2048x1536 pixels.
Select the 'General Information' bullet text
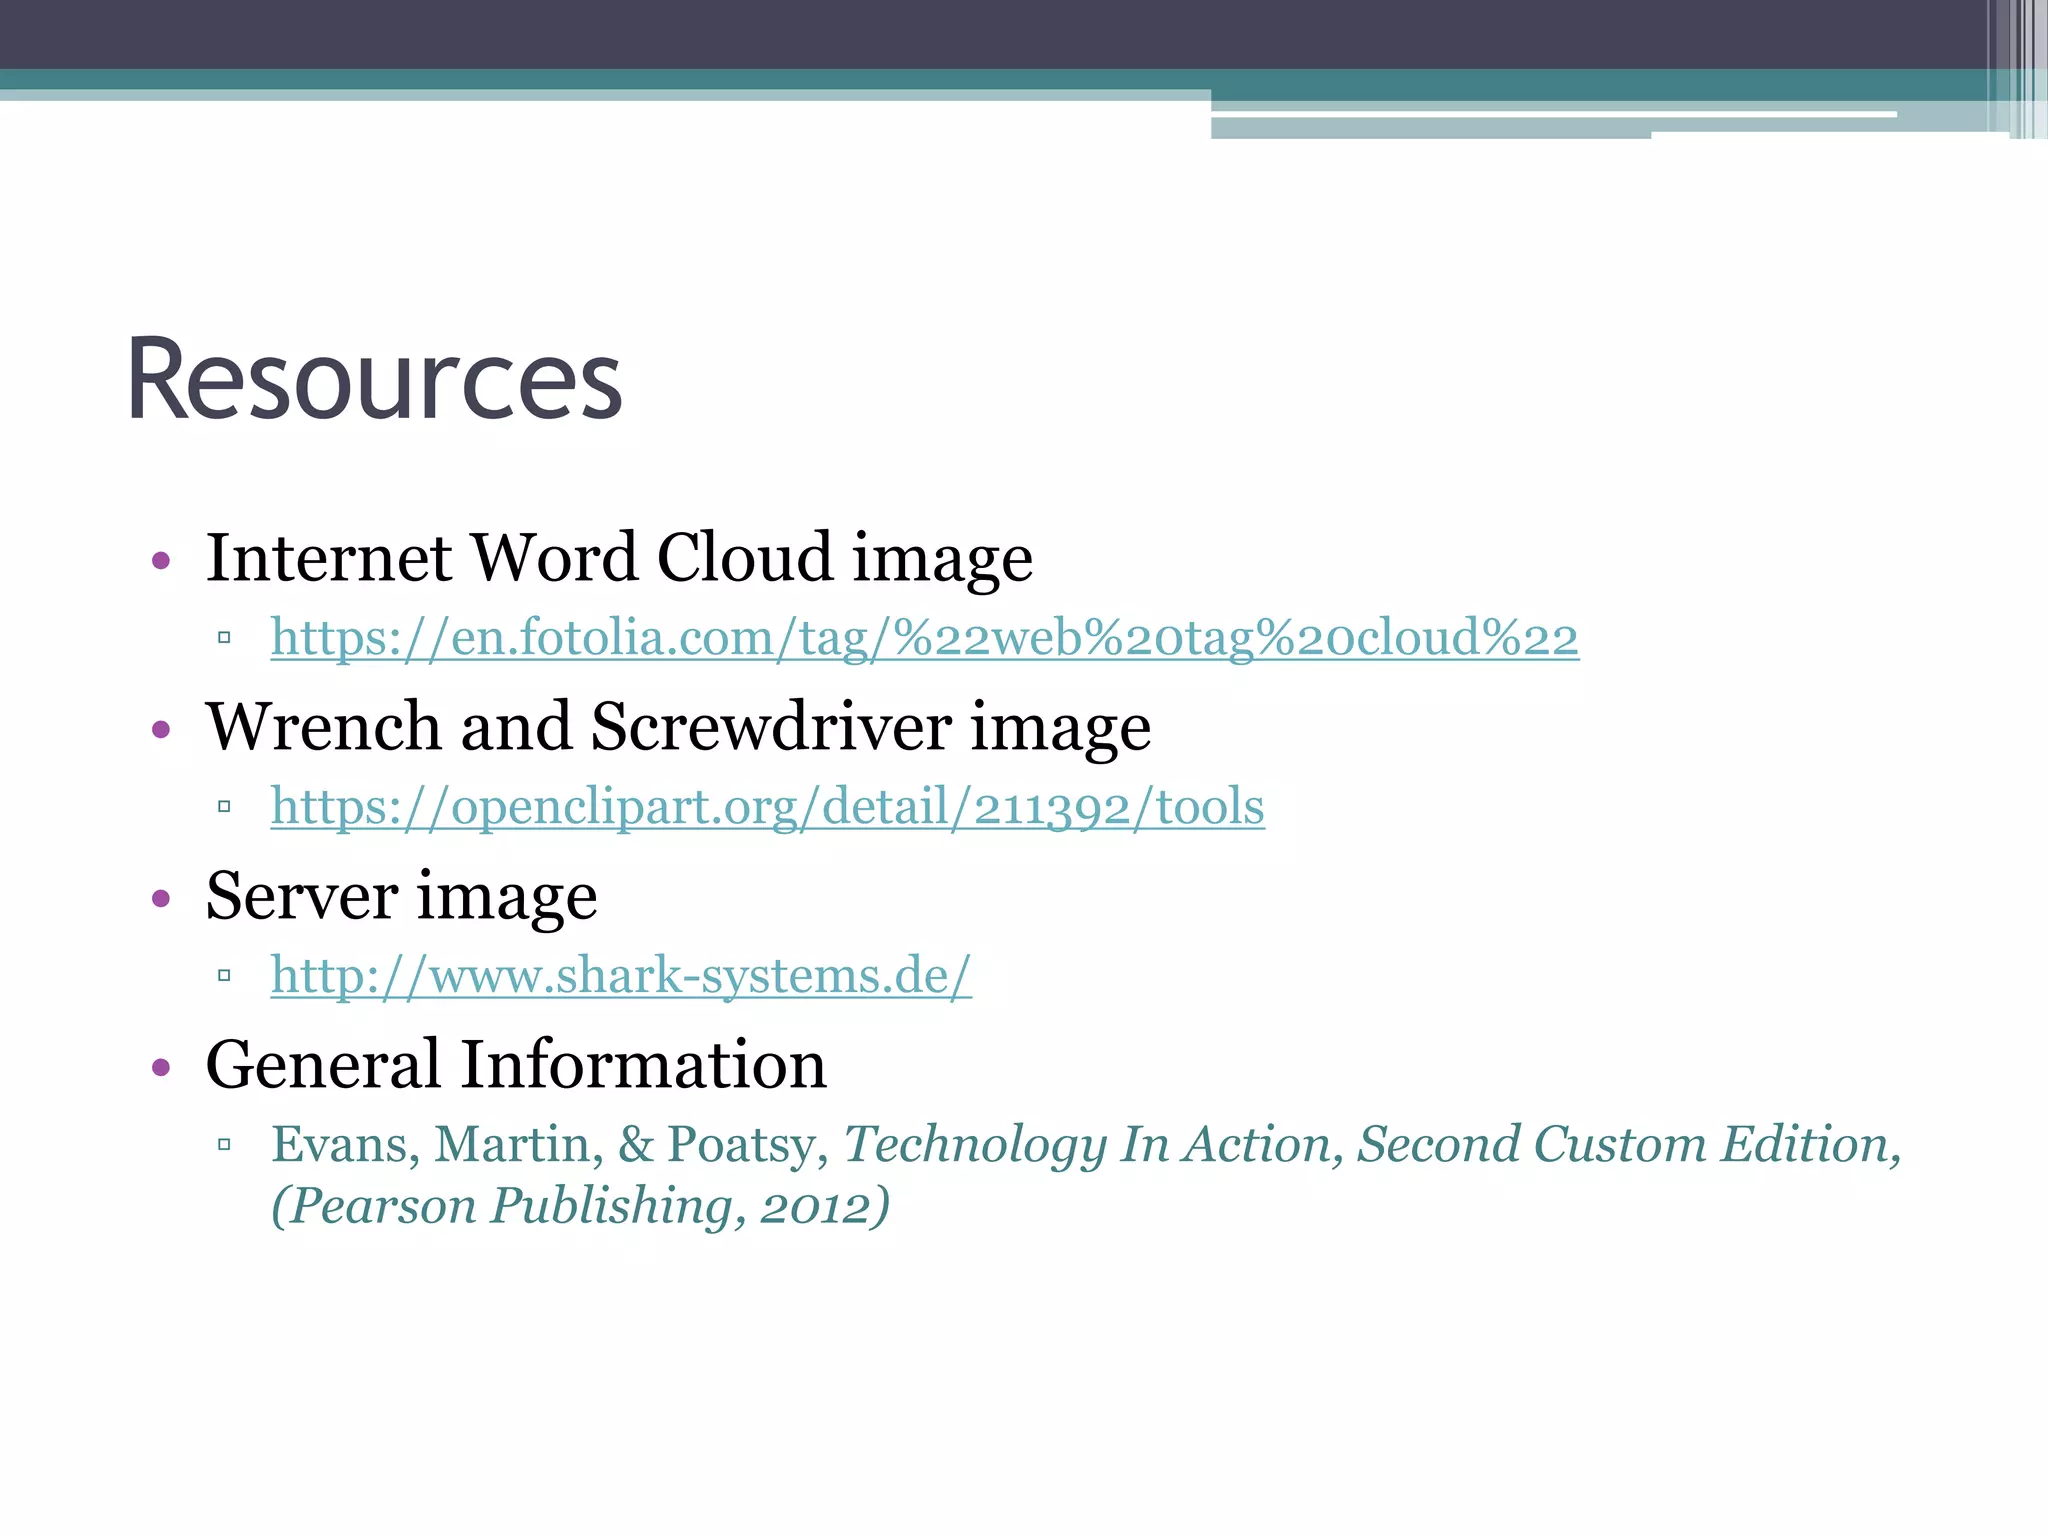(x=516, y=1065)
